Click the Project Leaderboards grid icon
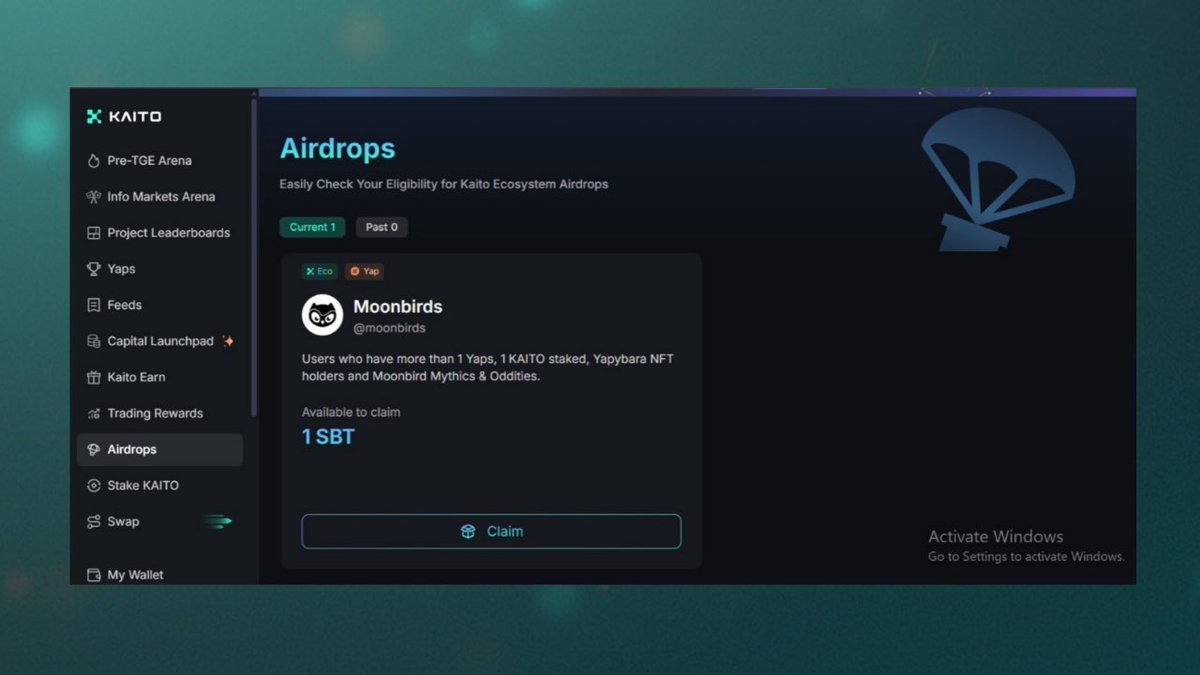 click(94, 233)
